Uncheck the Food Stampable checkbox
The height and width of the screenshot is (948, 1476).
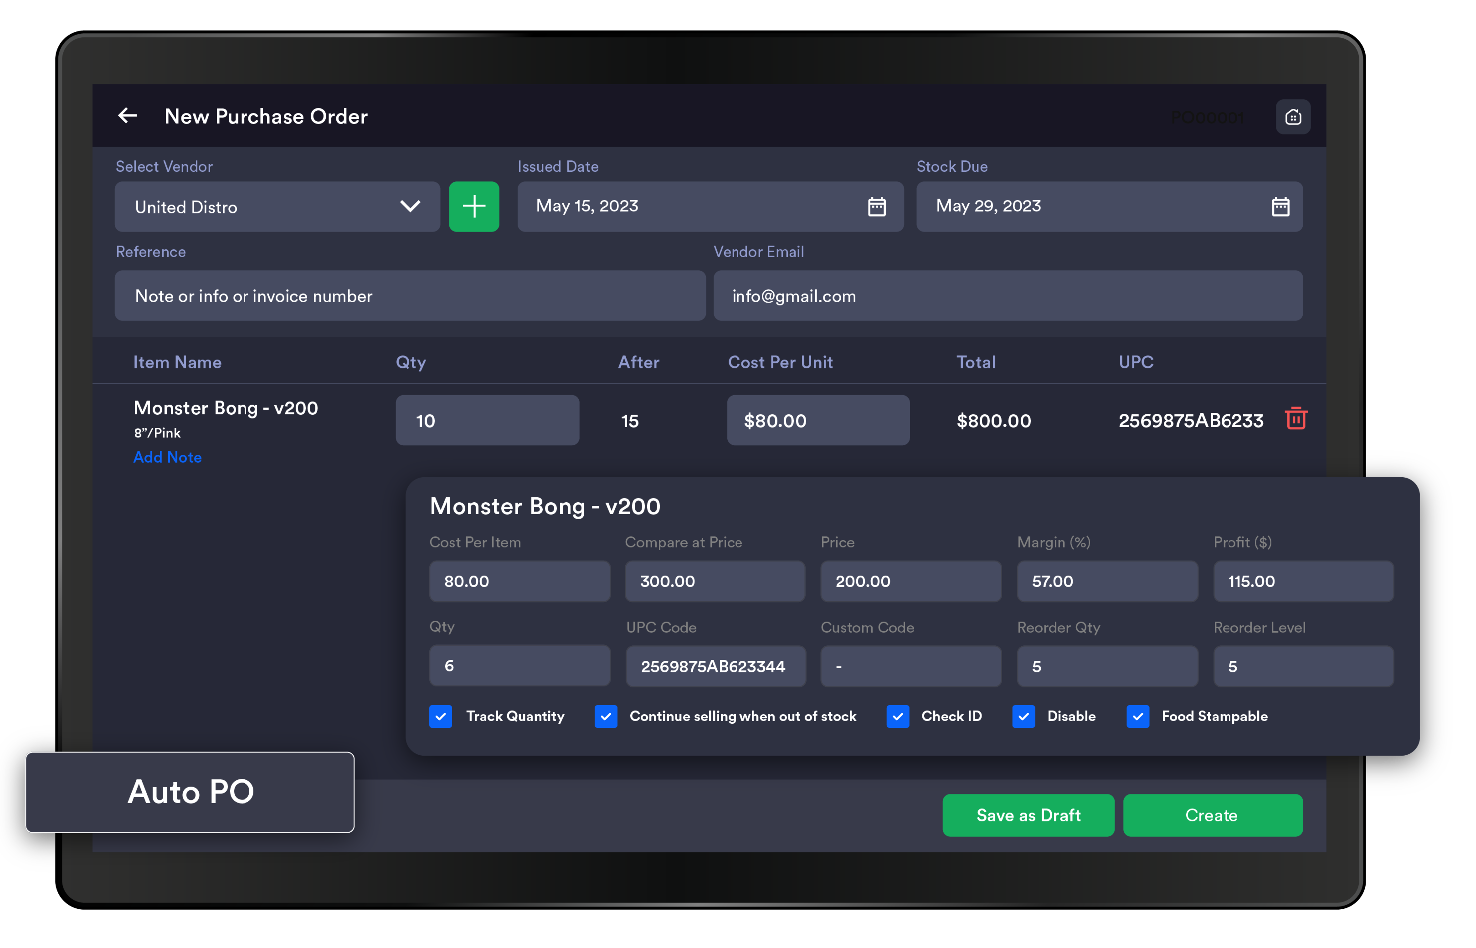(x=1138, y=716)
